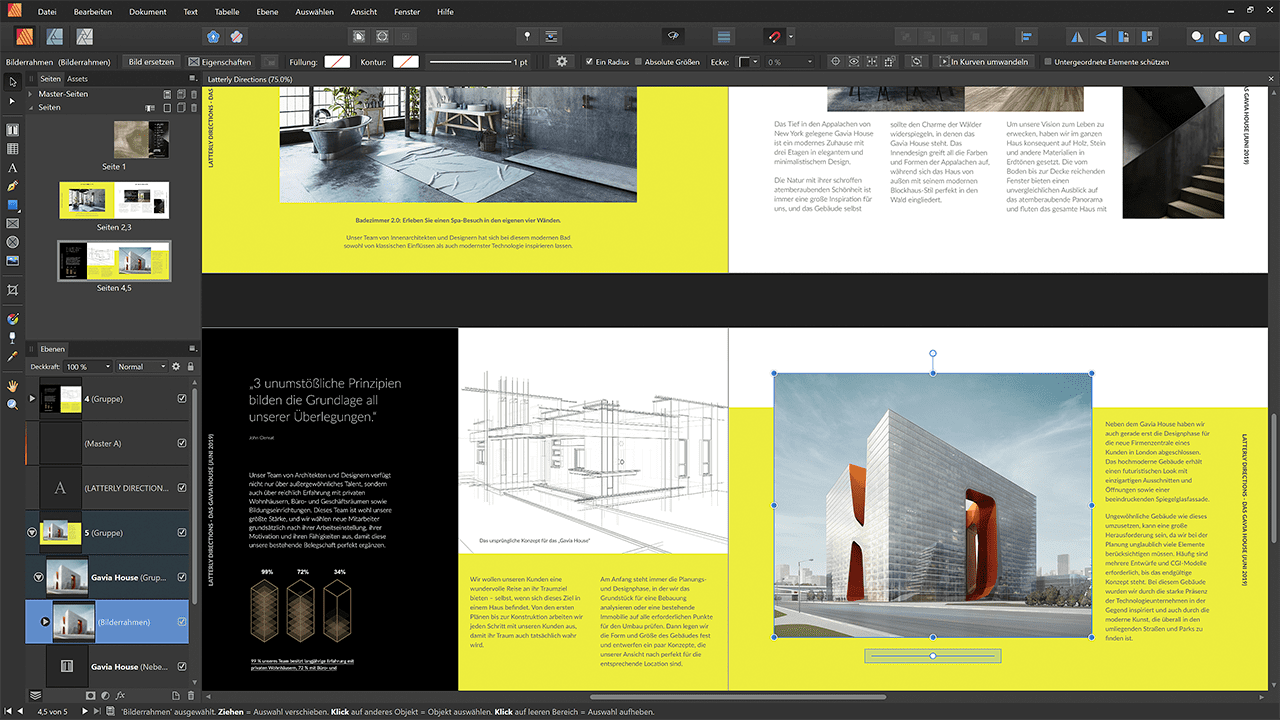The height and width of the screenshot is (720, 1280).
Task: Select the artistic Text tool
Action: coord(12,167)
